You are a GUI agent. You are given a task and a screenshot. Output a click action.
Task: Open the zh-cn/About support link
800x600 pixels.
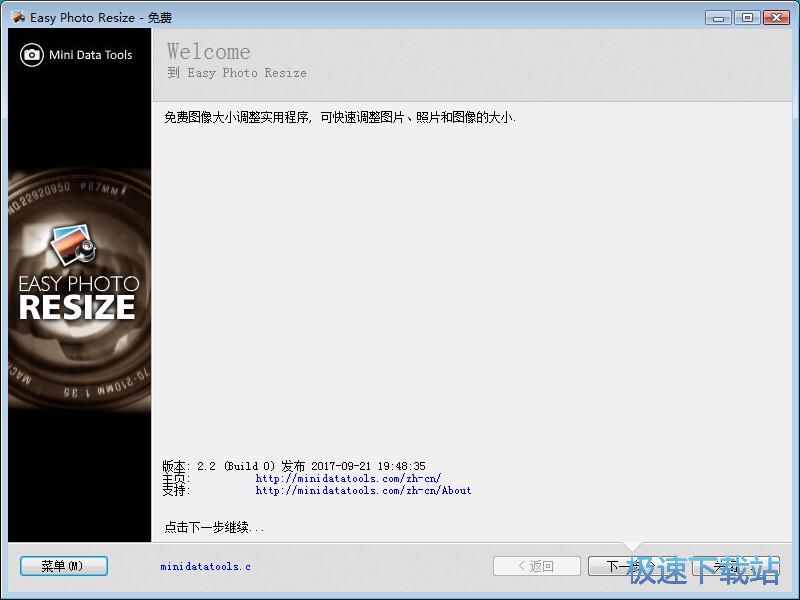363,491
